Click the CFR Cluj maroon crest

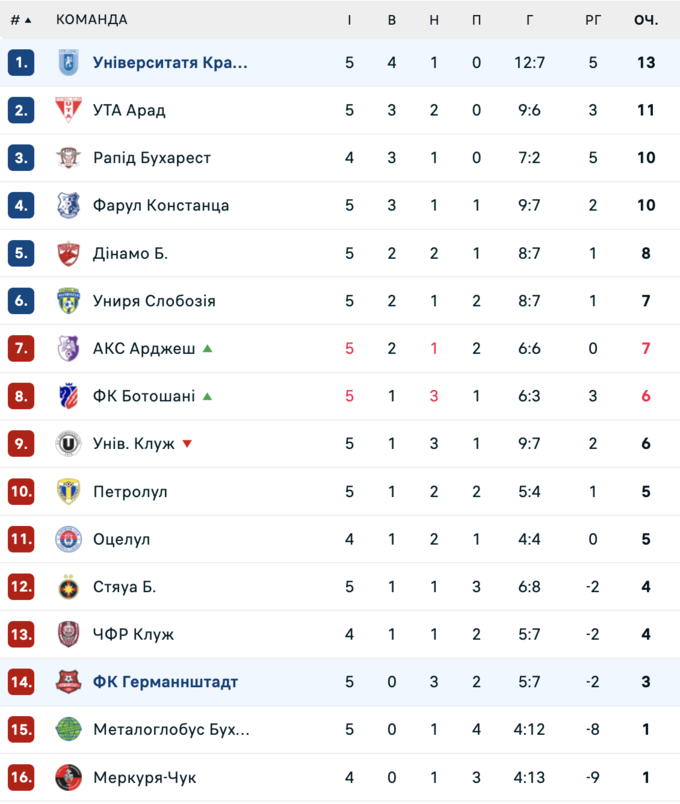point(68,634)
